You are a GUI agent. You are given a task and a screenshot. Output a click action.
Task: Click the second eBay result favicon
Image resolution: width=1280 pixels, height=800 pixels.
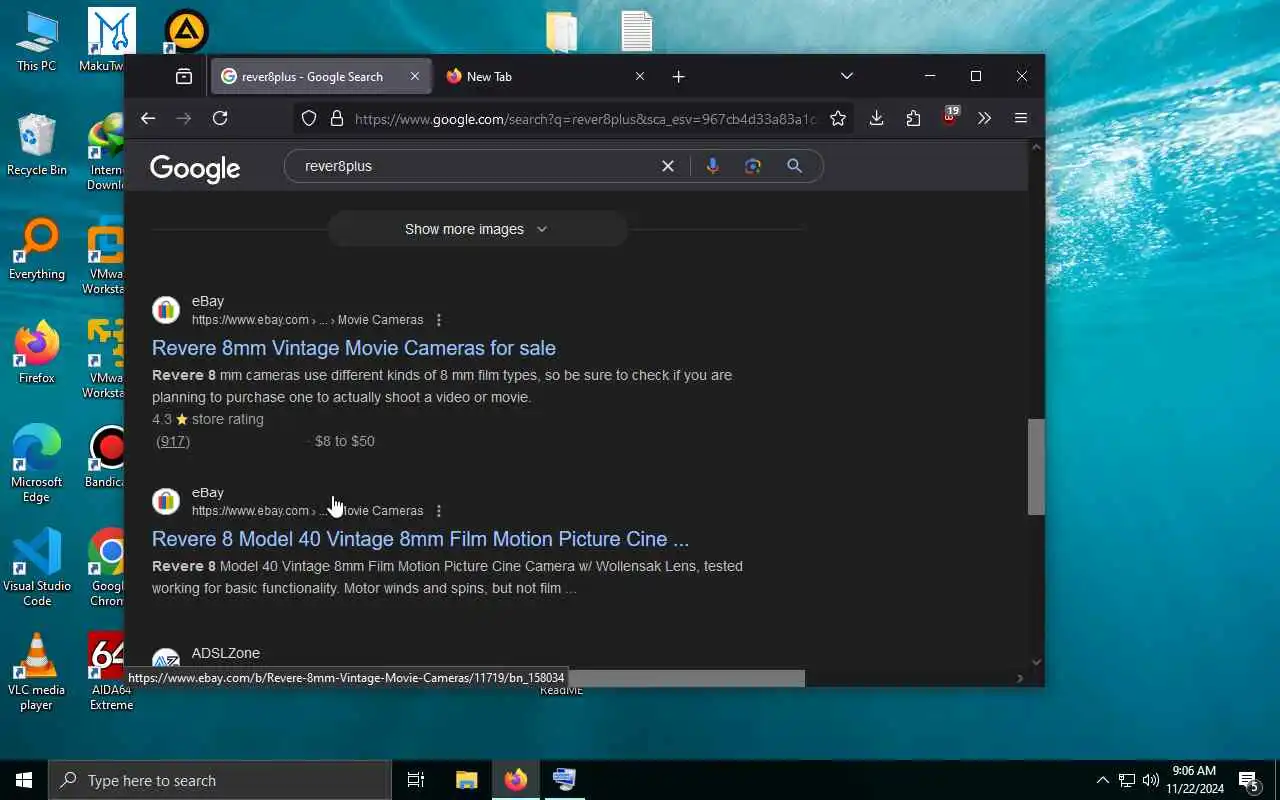[166, 501]
